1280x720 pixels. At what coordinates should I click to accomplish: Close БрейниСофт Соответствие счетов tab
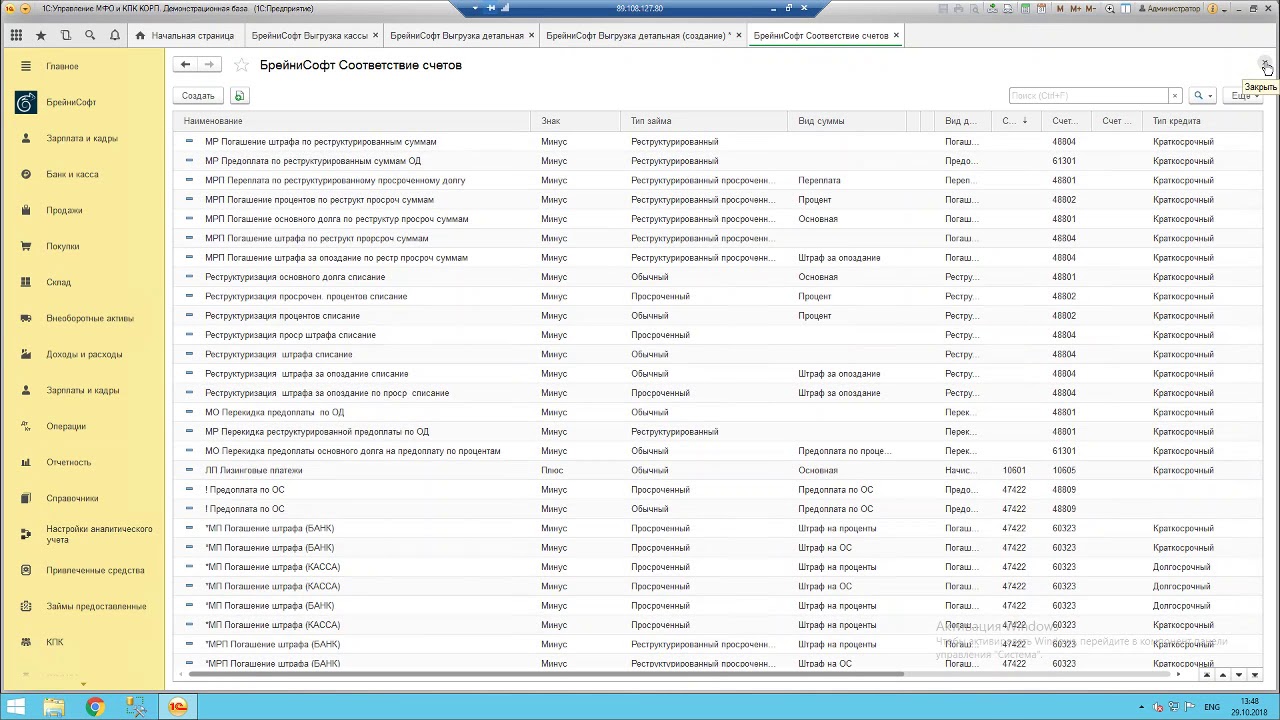click(896, 35)
